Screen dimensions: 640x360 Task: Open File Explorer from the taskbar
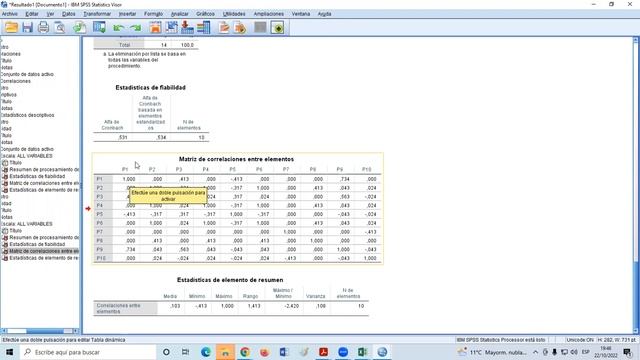point(225,352)
